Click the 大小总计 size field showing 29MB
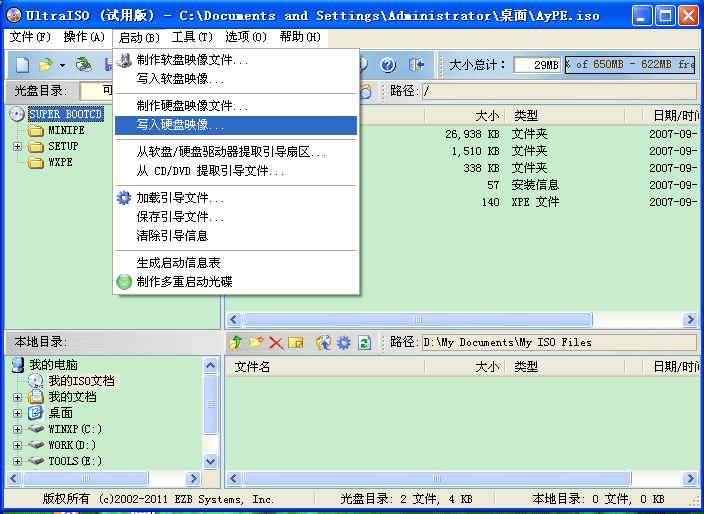This screenshot has width=704, height=514. (537, 65)
